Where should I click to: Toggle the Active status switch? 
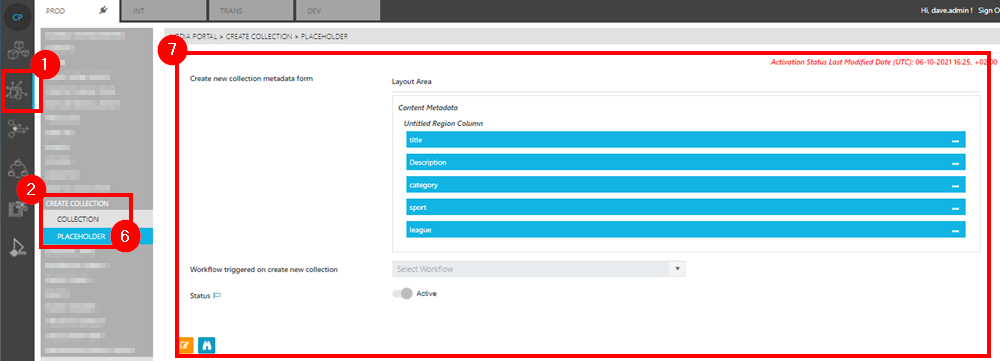pyautogui.click(x=402, y=294)
